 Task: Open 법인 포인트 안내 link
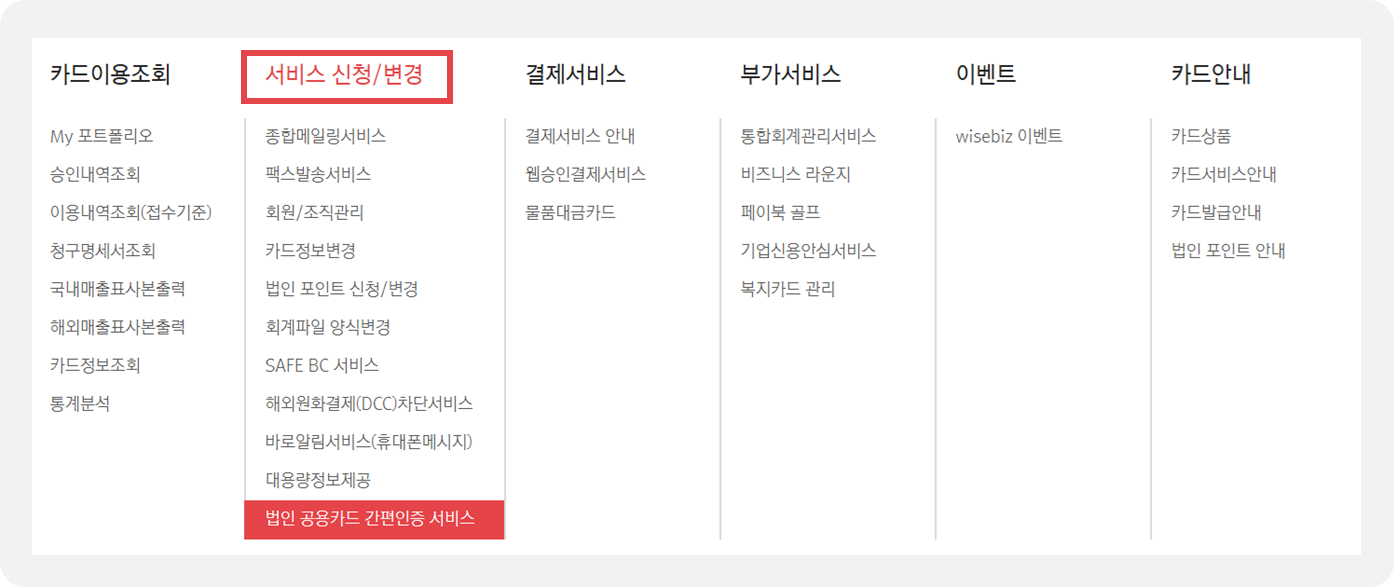click(x=1228, y=251)
